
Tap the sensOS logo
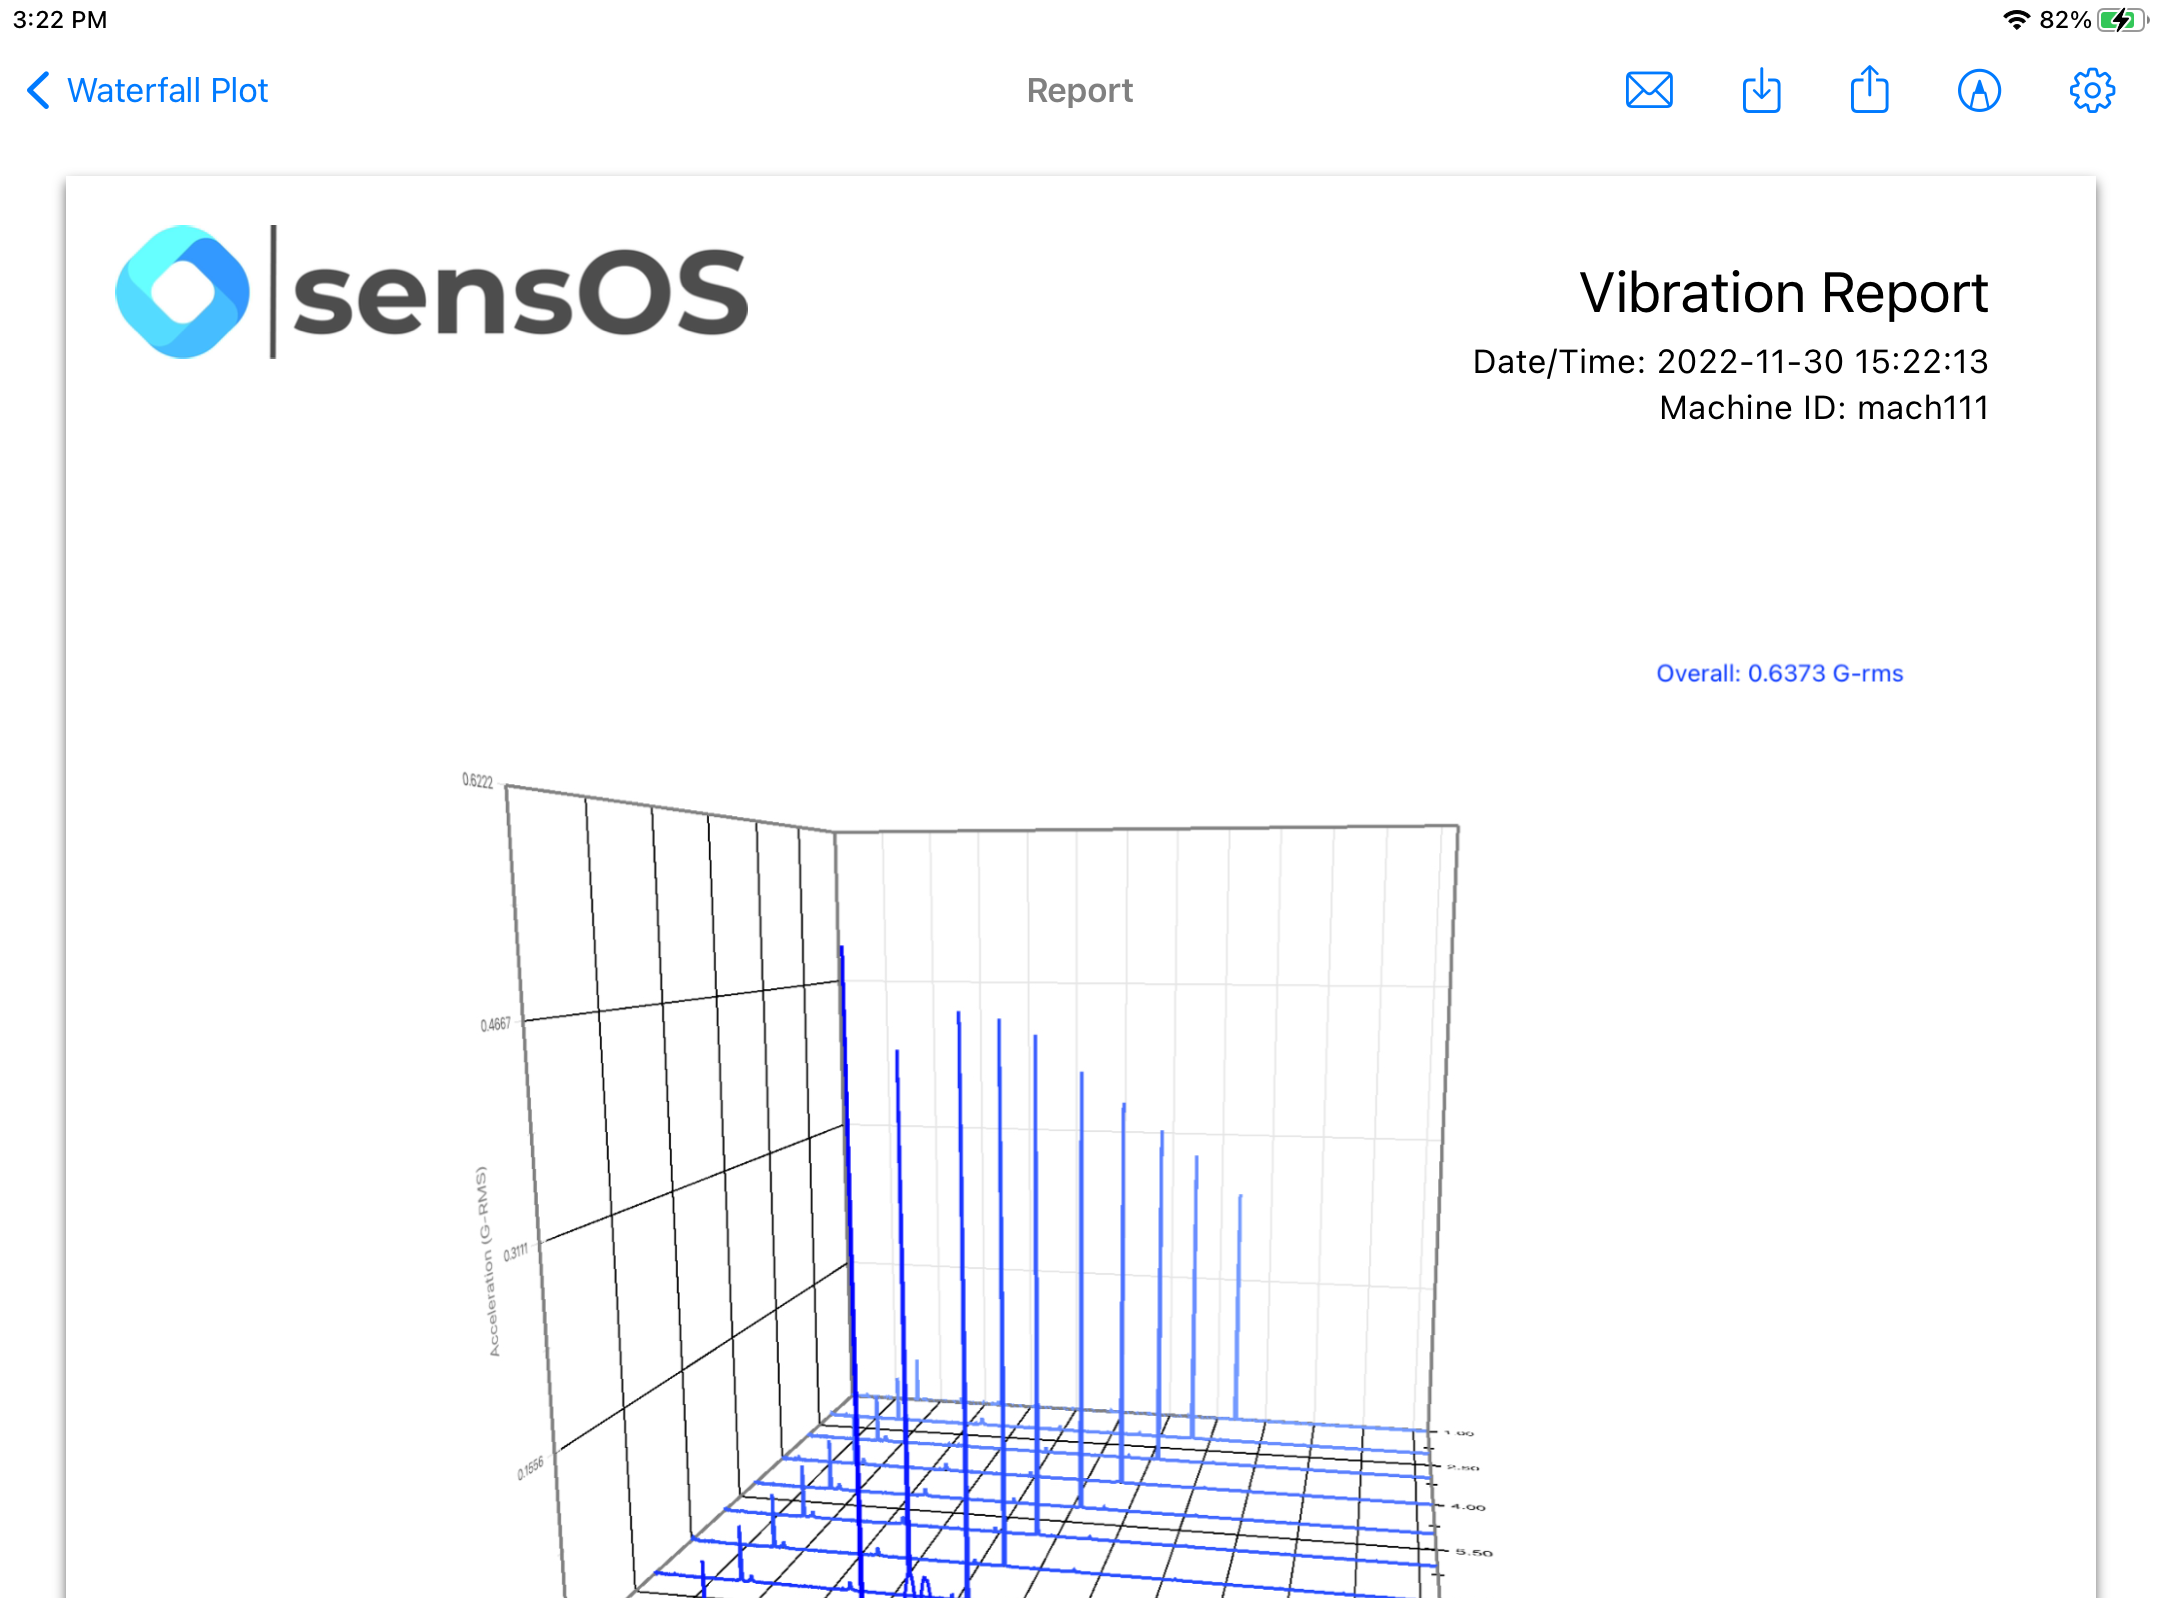[432, 292]
